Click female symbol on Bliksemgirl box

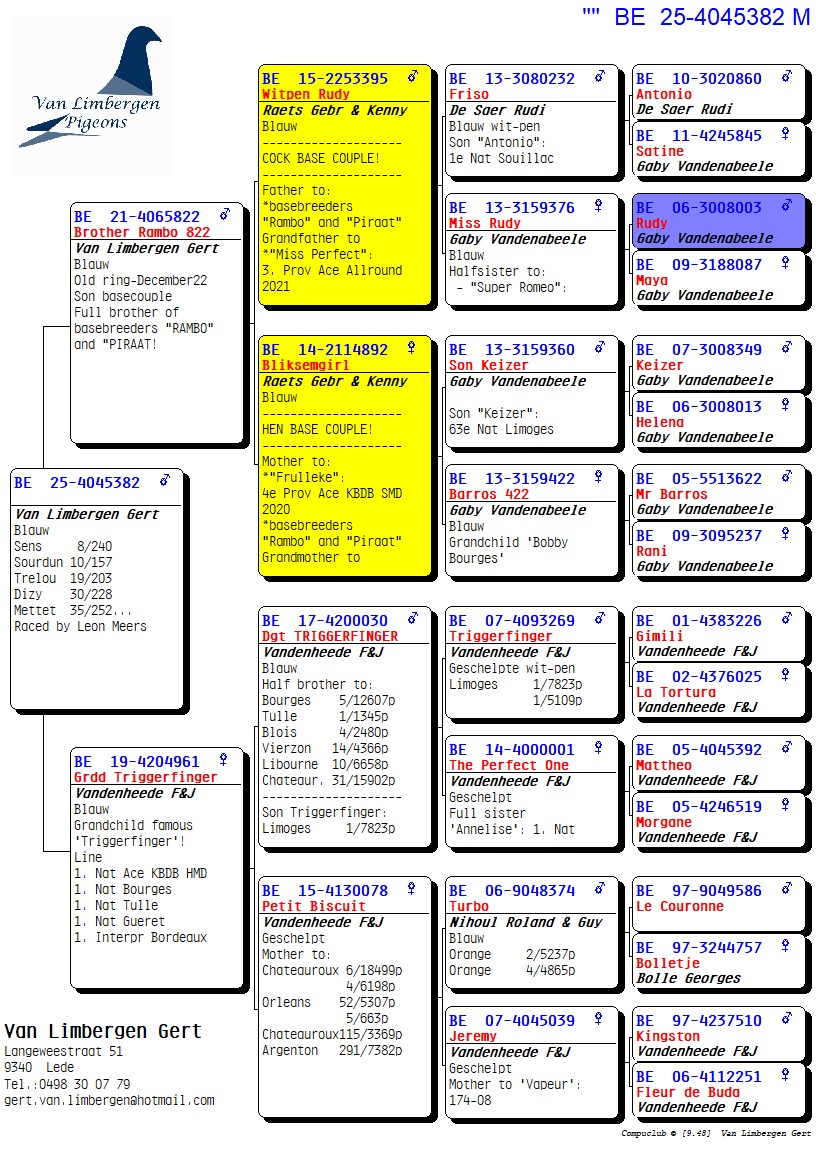tap(412, 348)
